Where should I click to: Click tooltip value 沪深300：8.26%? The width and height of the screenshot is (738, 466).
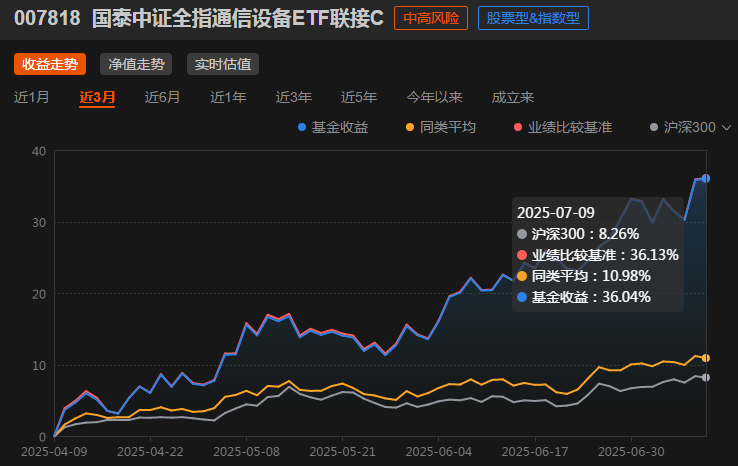coord(578,234)
